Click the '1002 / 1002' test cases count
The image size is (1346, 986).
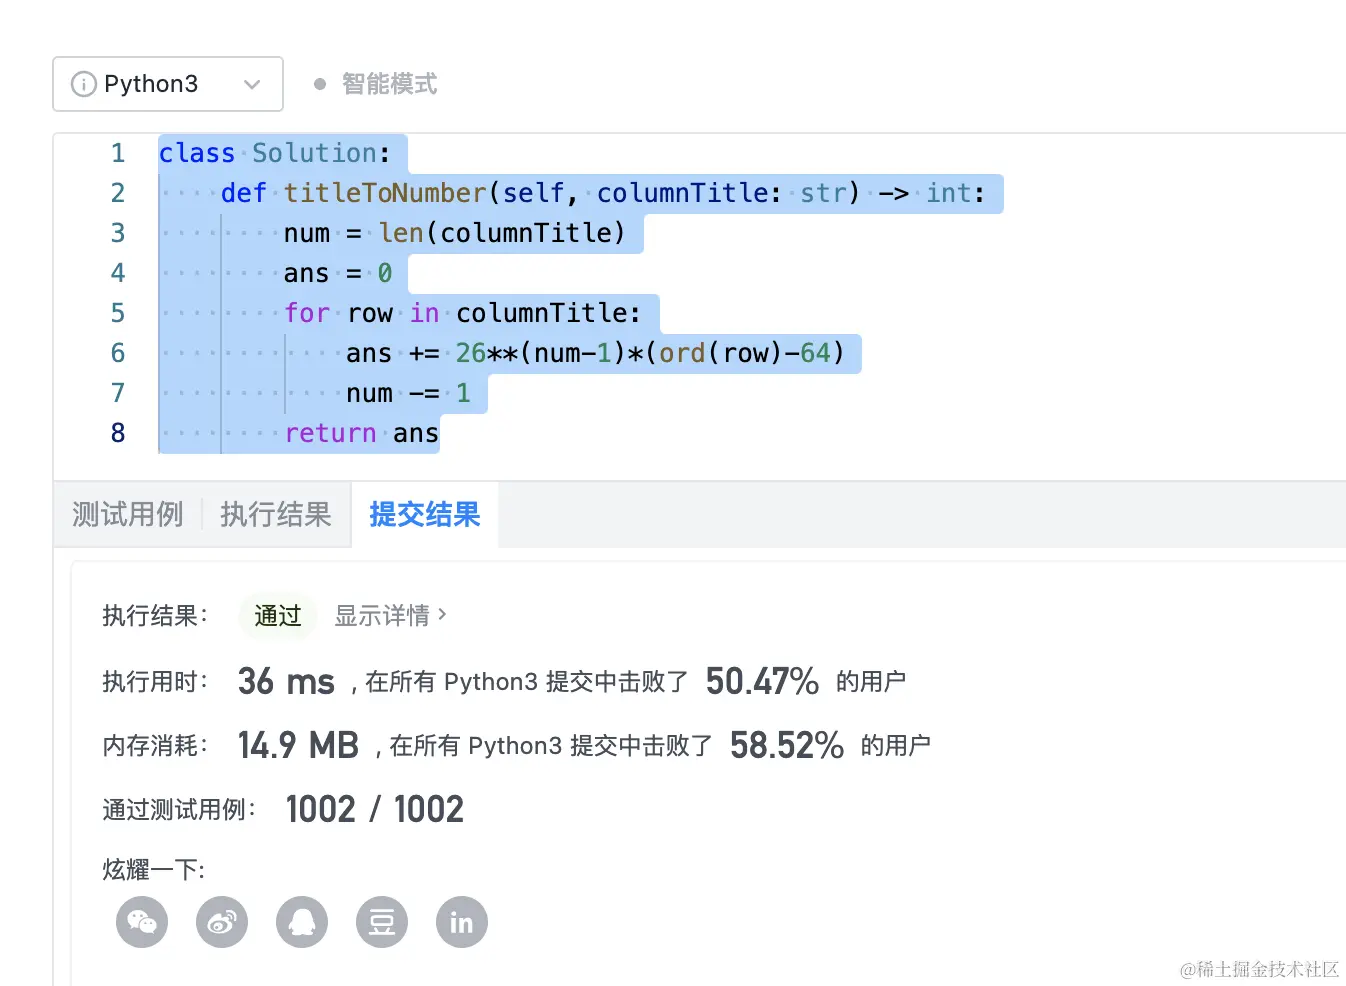375,809
